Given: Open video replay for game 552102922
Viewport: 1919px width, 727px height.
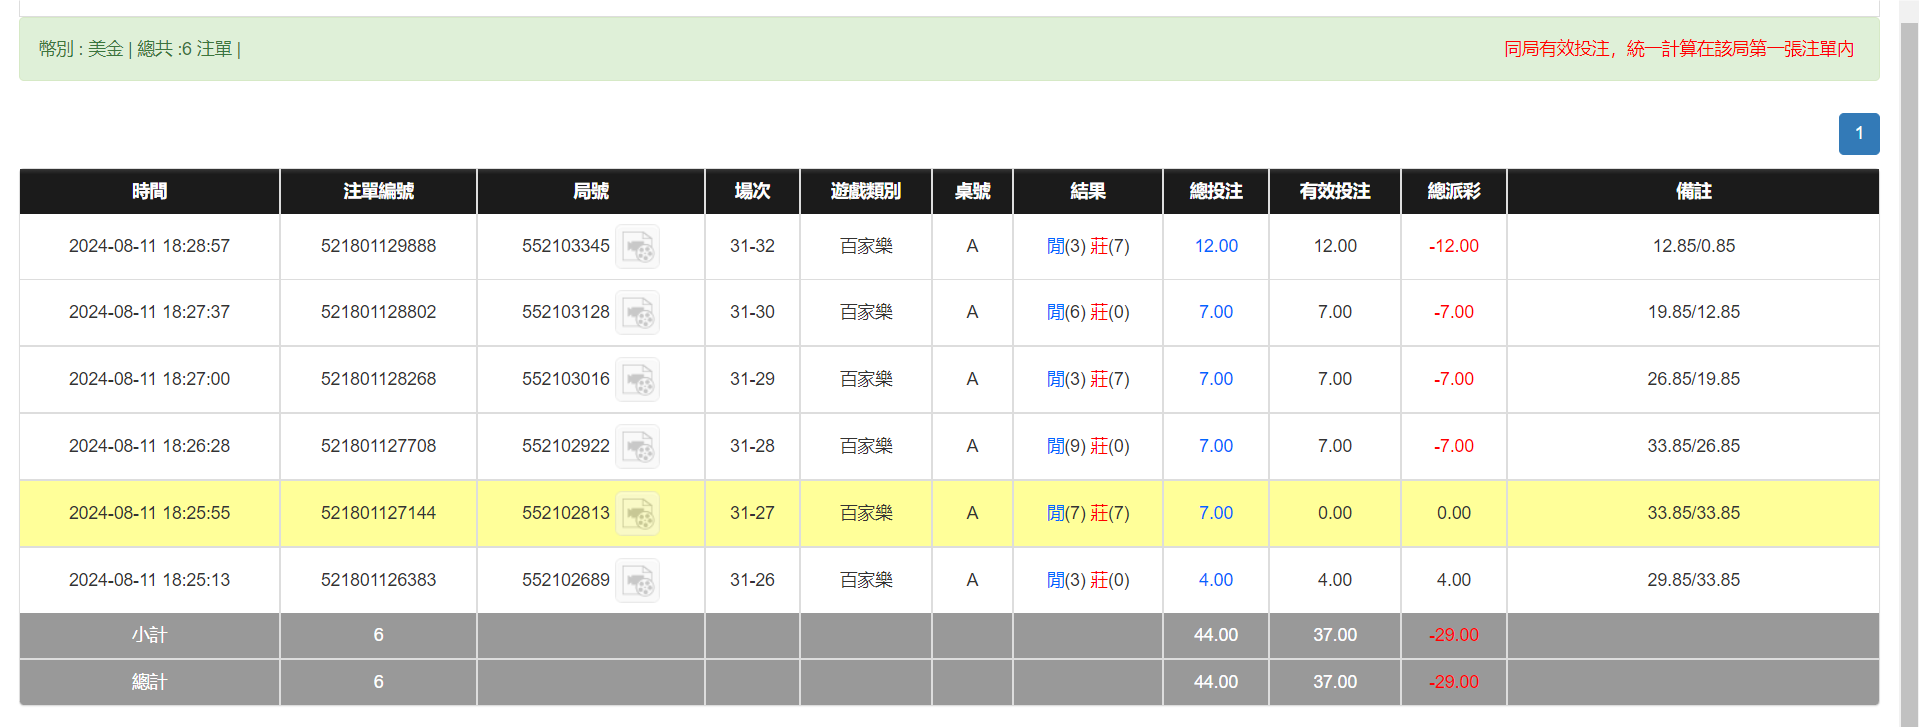Looking at the screenshot, I should coord(638,447).
